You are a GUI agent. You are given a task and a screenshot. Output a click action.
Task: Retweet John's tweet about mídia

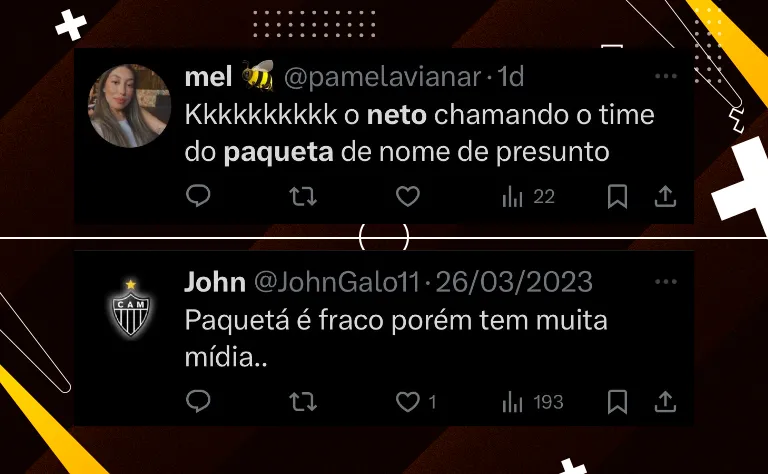[303, 402]
